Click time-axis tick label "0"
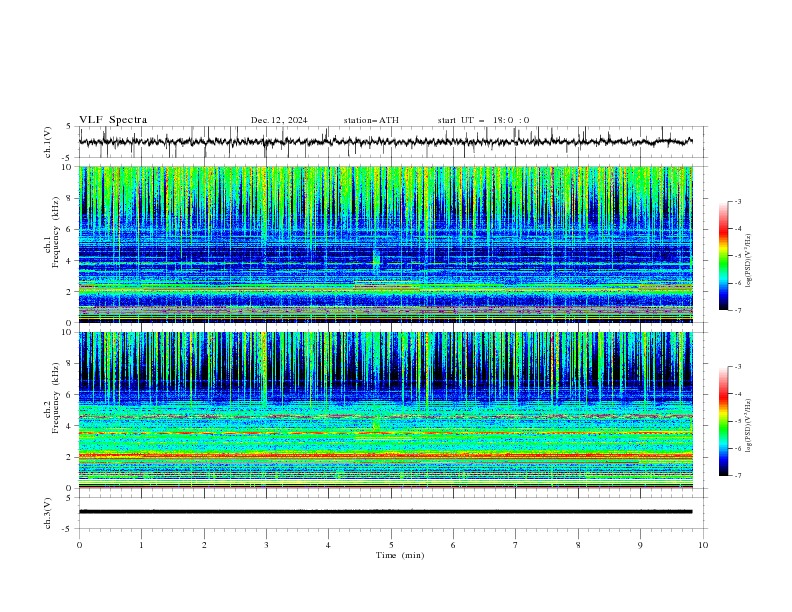 [x=79, y=545]
